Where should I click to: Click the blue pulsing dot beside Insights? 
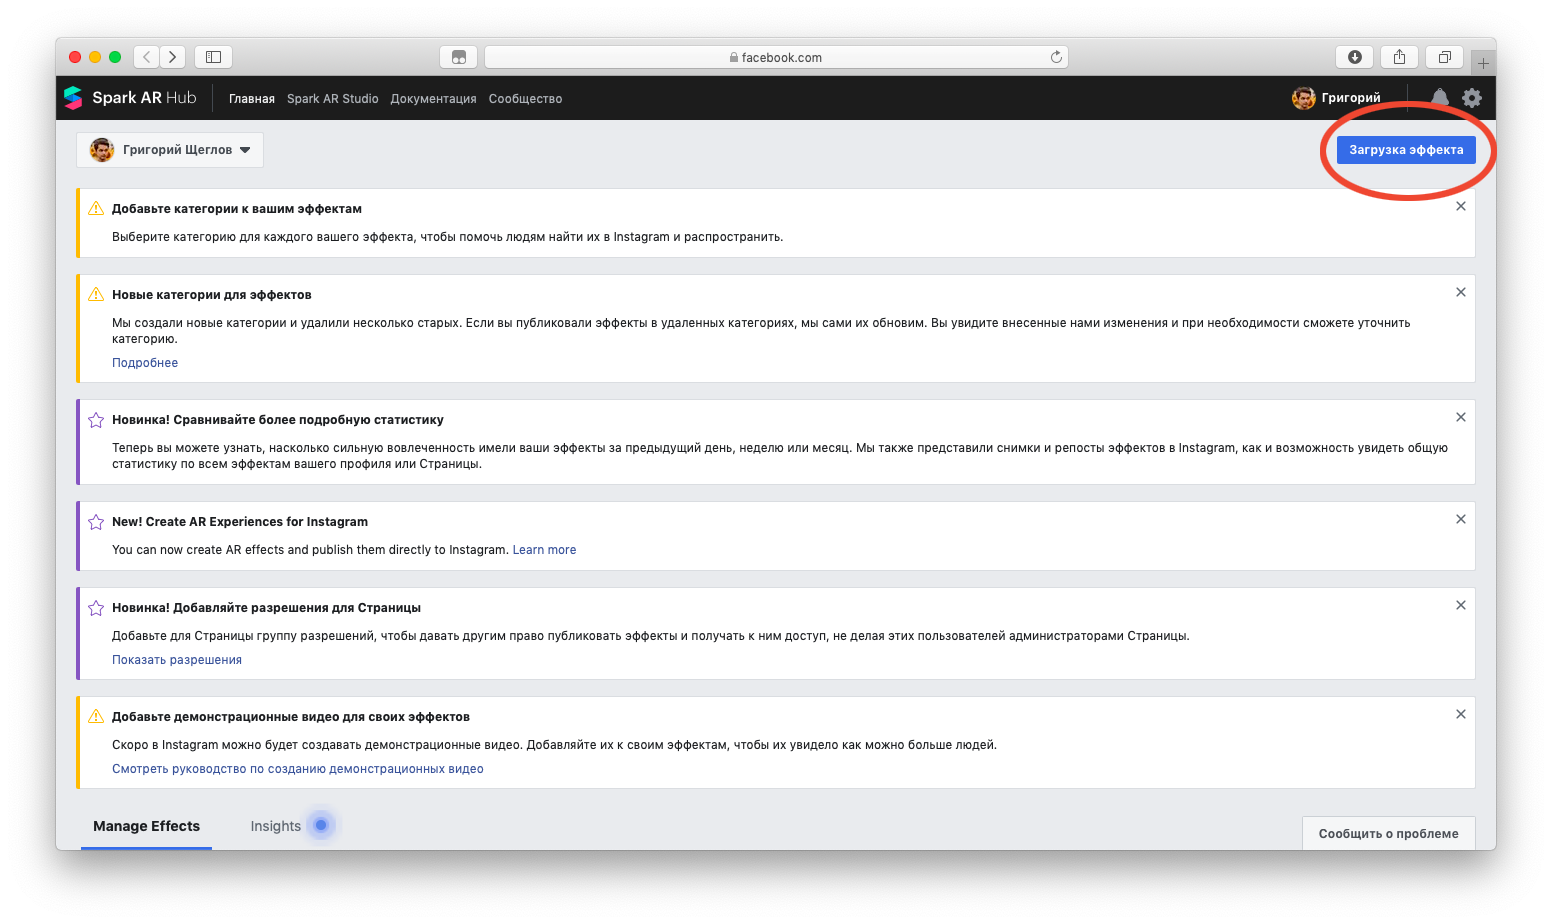pyautogui.click(x=321, y=825)
